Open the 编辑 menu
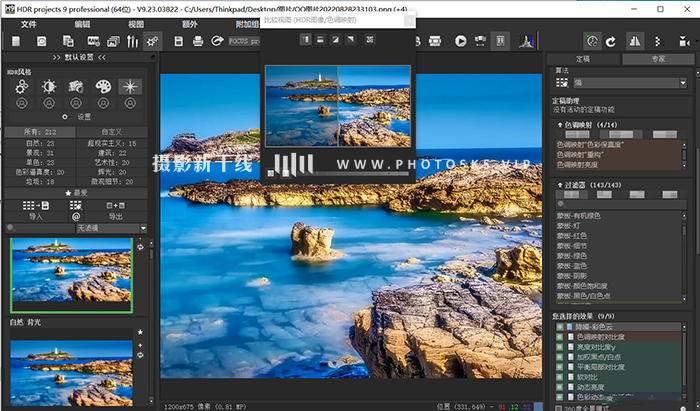 82,24
